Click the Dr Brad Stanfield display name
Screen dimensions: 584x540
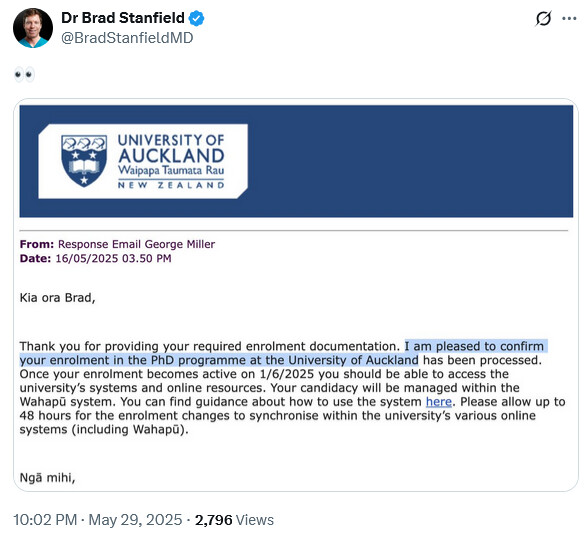tap(123, 18)
